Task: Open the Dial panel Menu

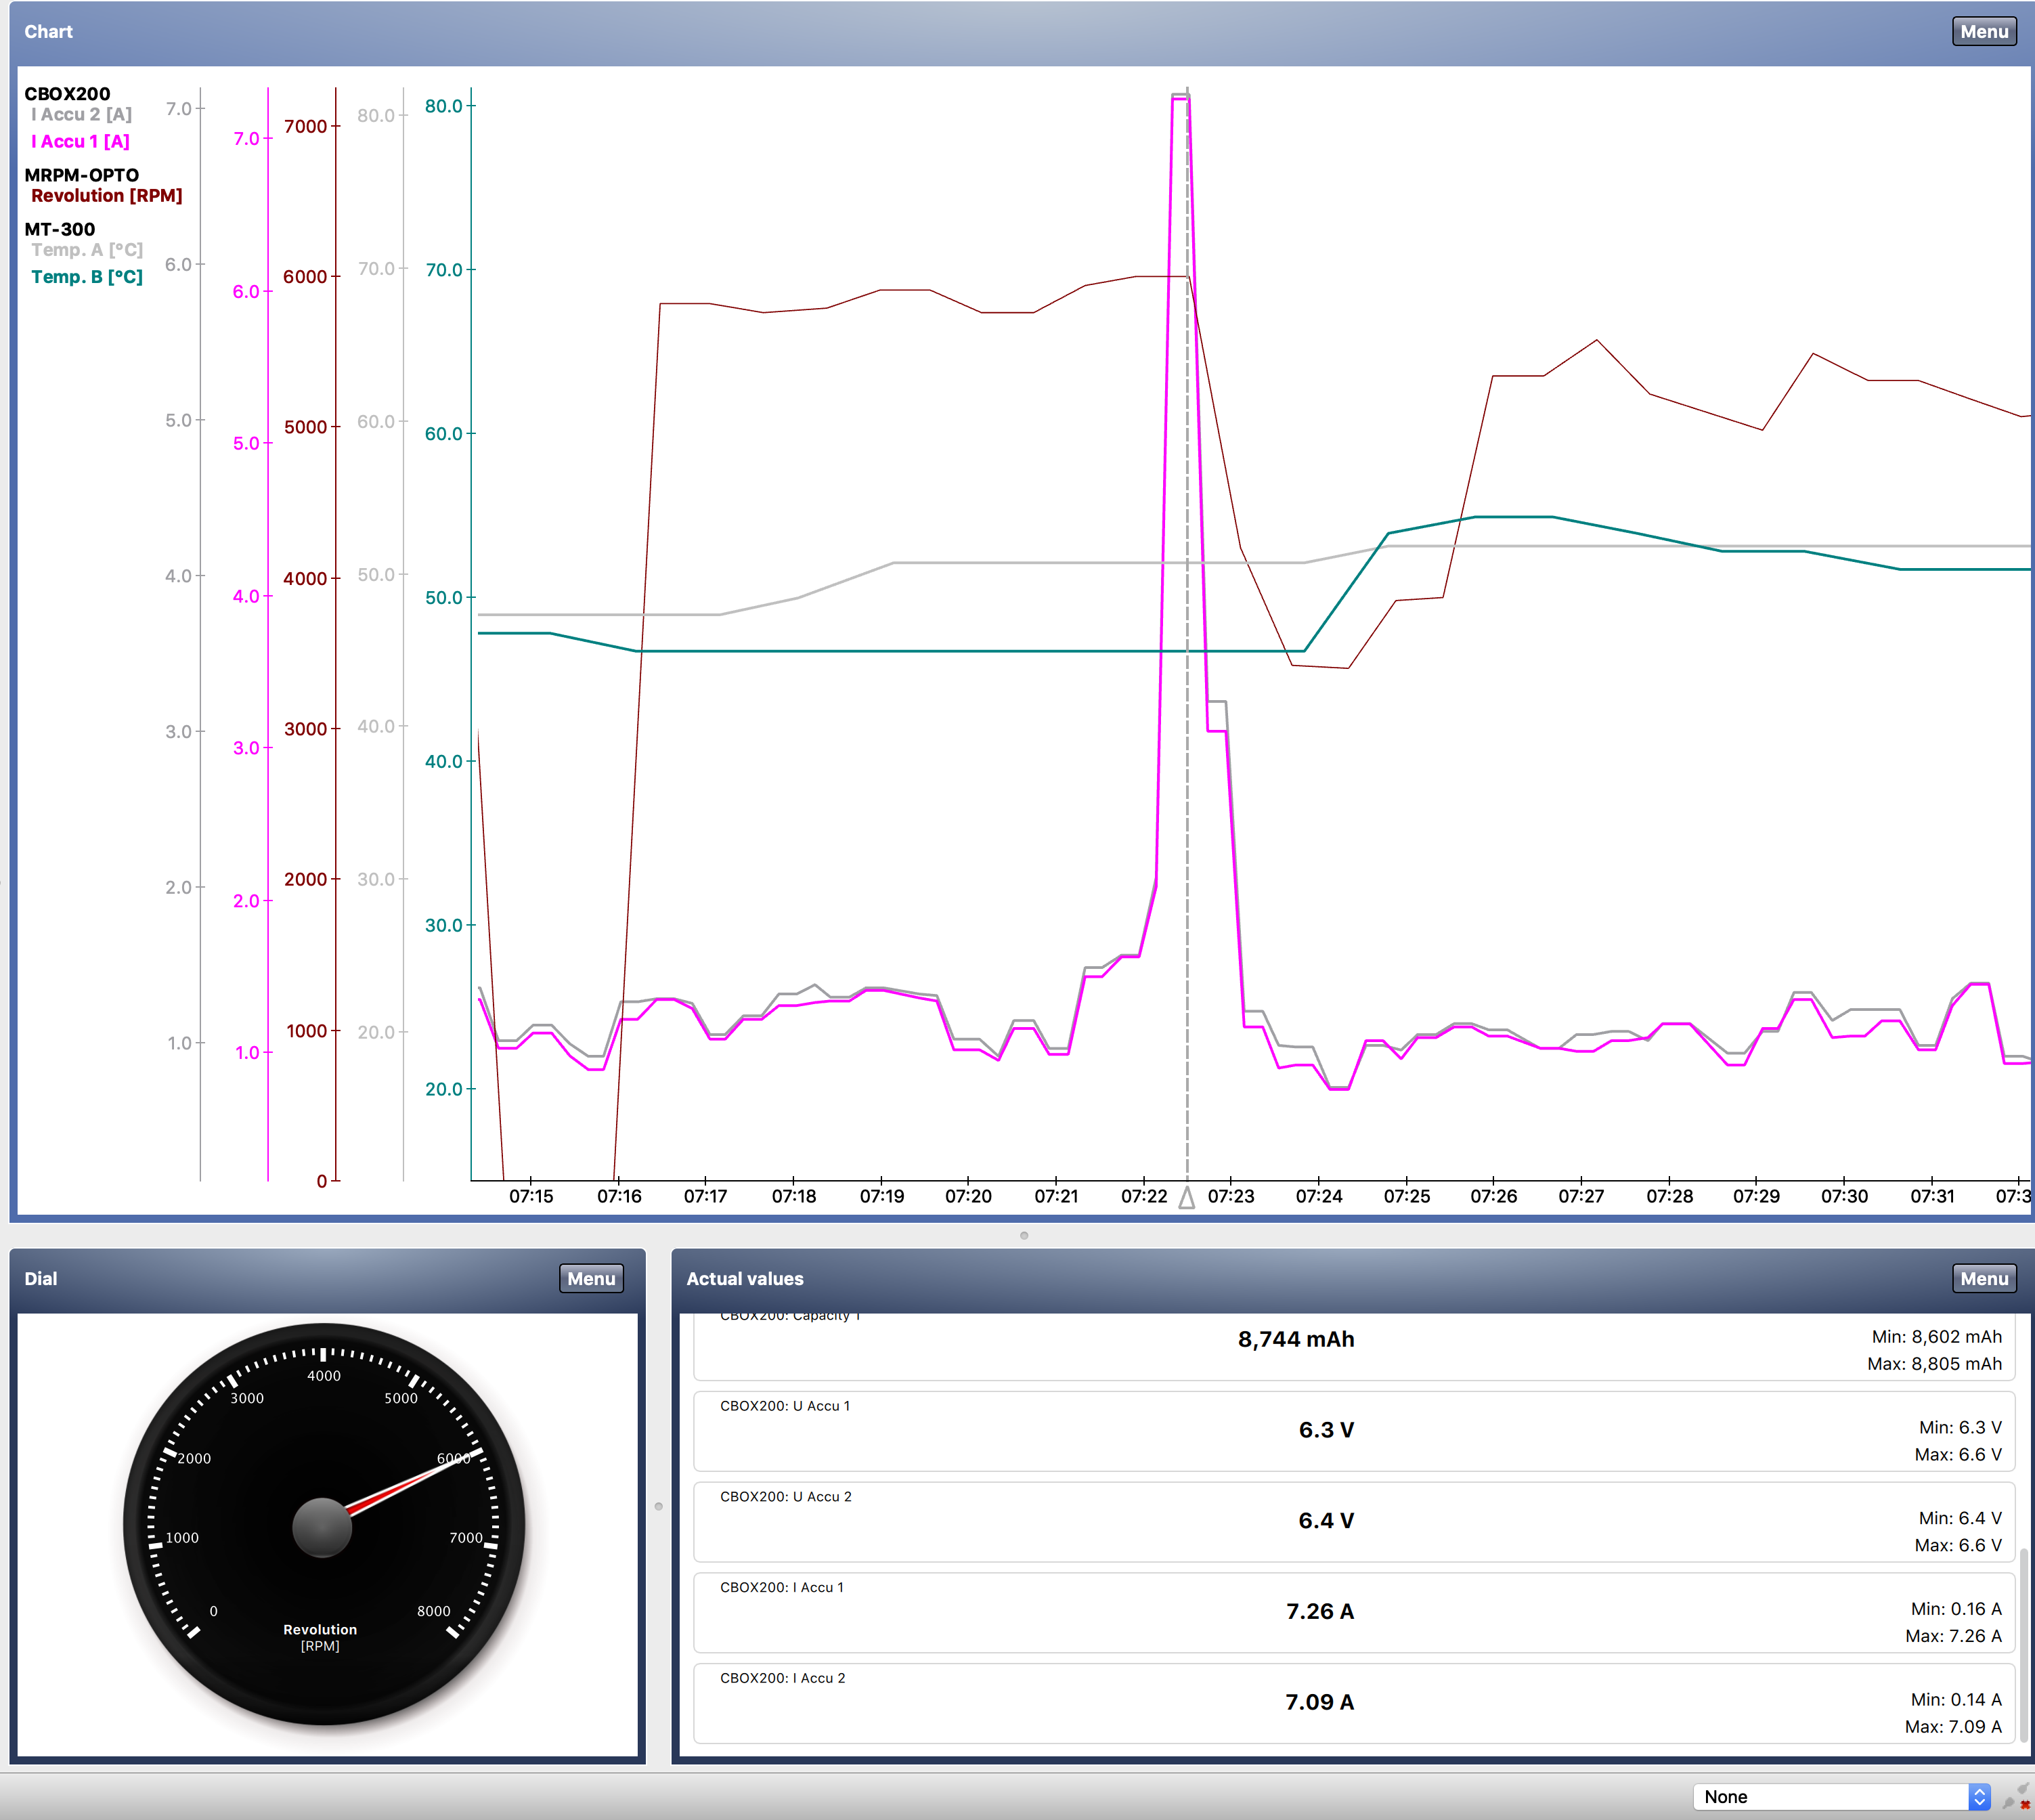Action: point(591,1278)
